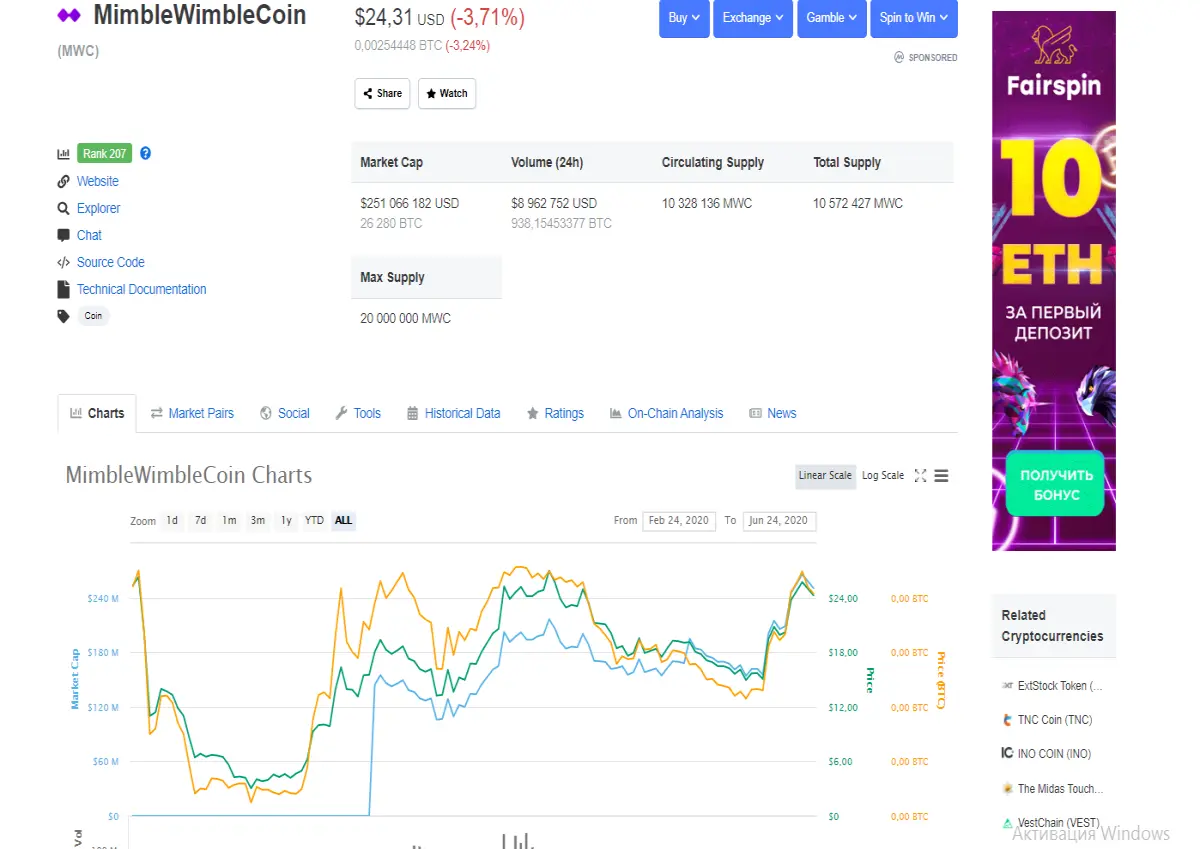This screenshot has width=1200, height=849.
Task: Click the TNC Coin logo icon
Action: click(x=1007, y=720)
